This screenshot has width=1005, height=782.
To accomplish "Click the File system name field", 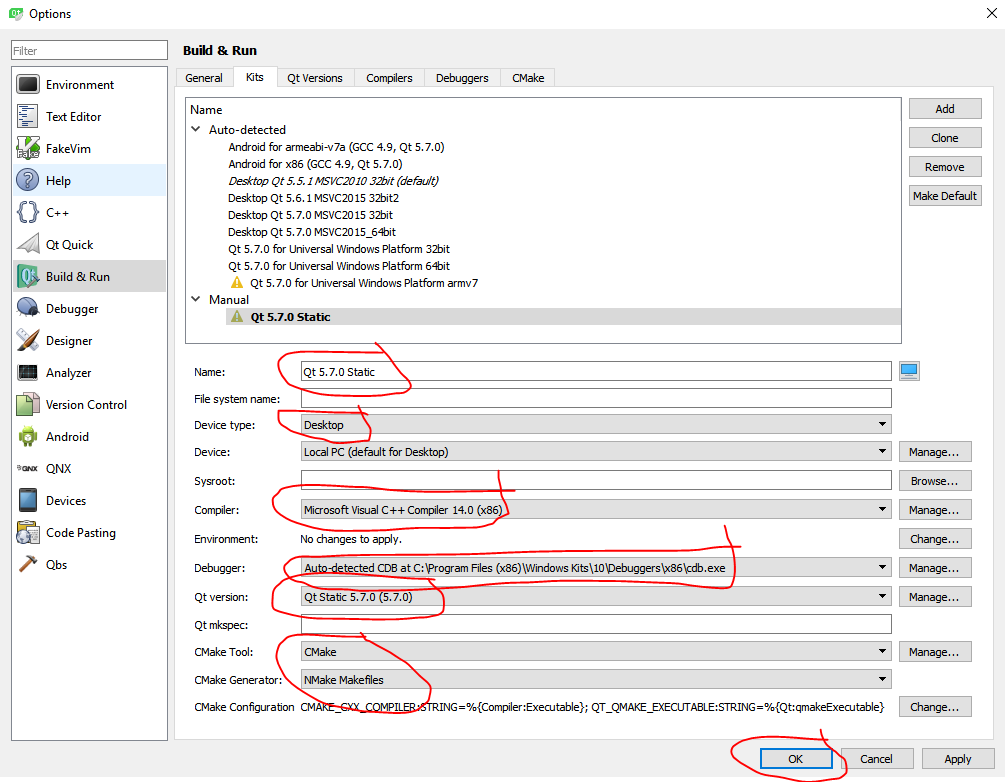I will (596, 399).
